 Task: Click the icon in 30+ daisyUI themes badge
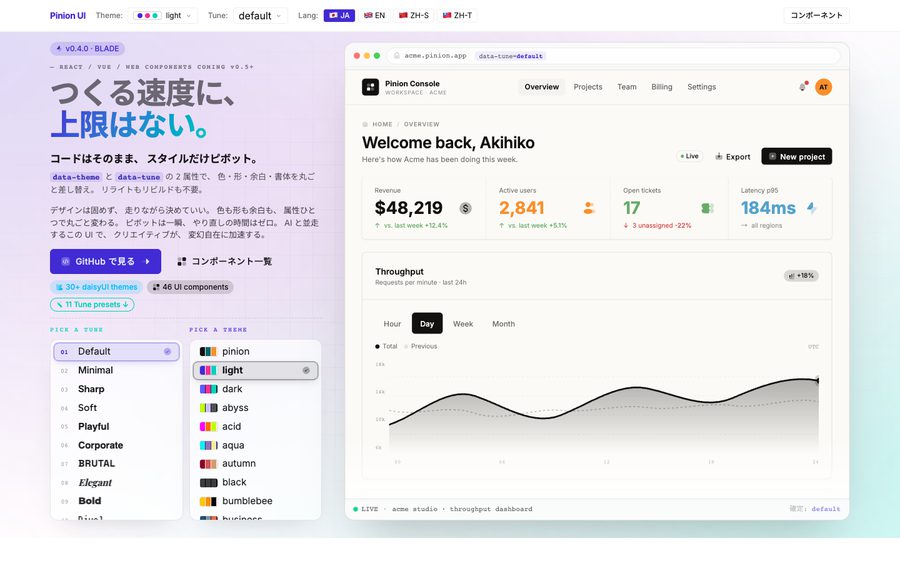[x=59, y=287]
